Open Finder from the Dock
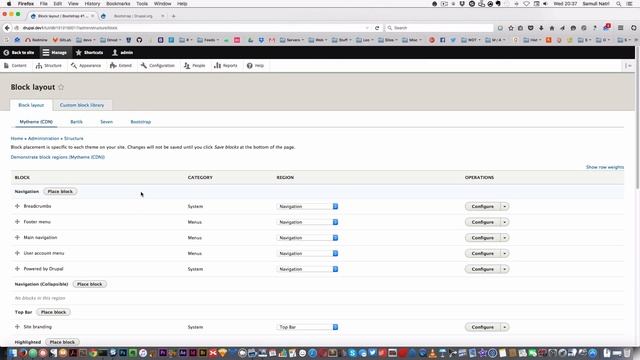 tap(13, 353)
